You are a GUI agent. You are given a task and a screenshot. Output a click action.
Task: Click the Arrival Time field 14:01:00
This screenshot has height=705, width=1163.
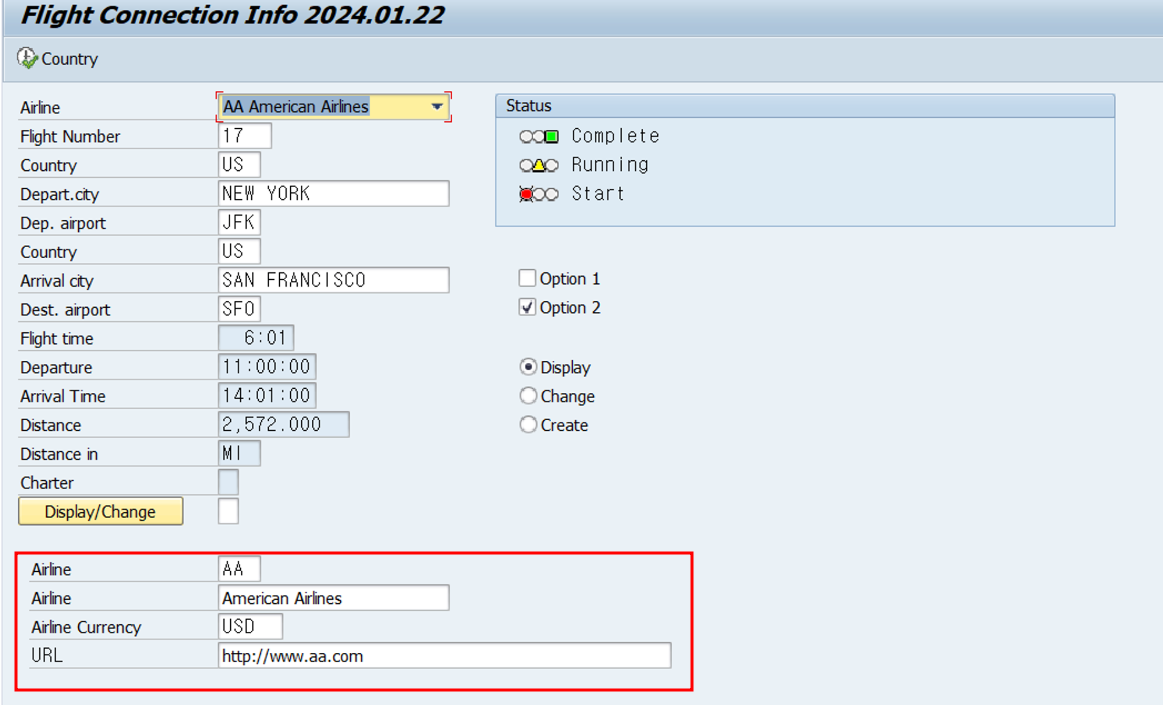pos(267,396)
